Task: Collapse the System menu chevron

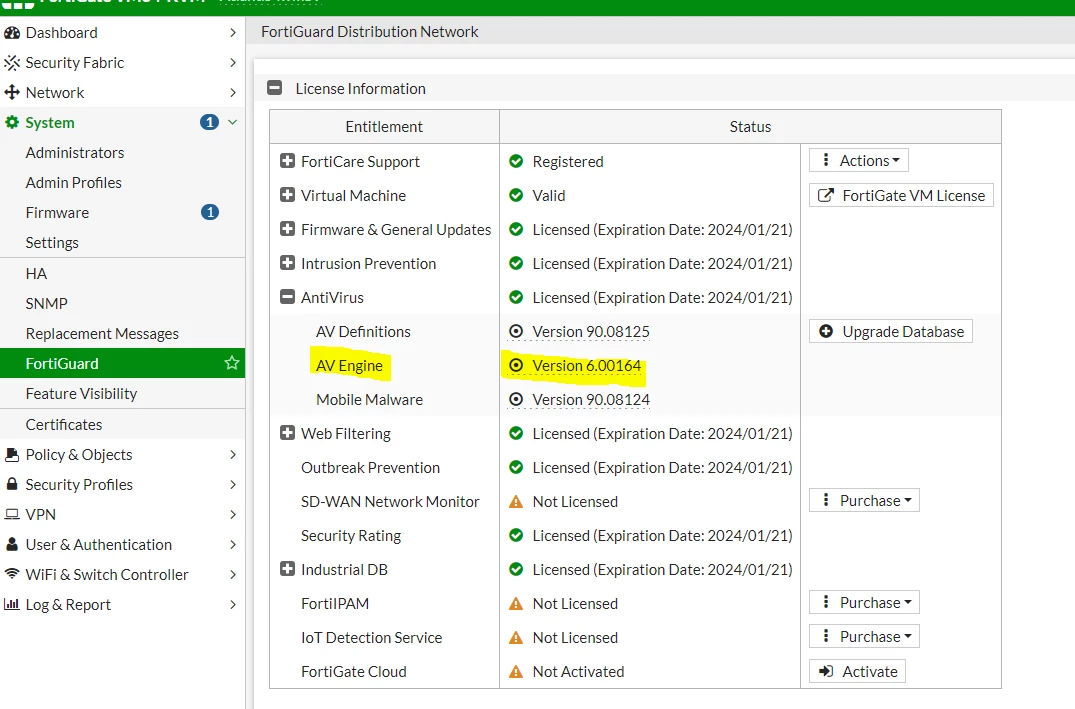Action: (x=232, y=122)
